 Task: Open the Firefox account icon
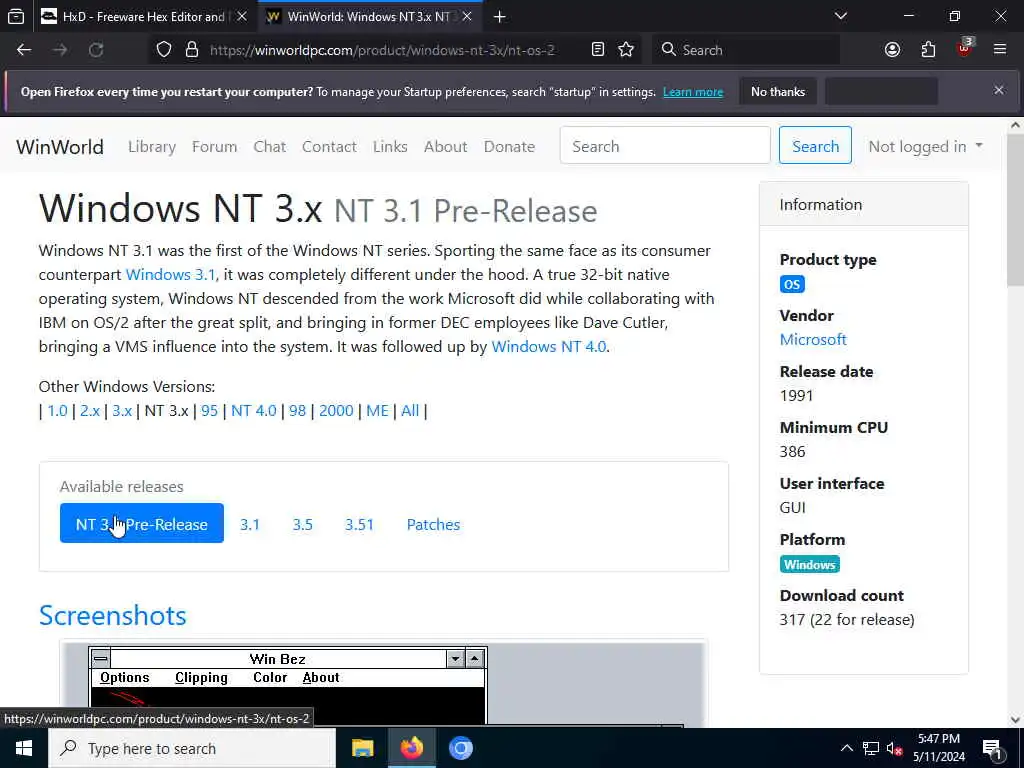(892, 50)
